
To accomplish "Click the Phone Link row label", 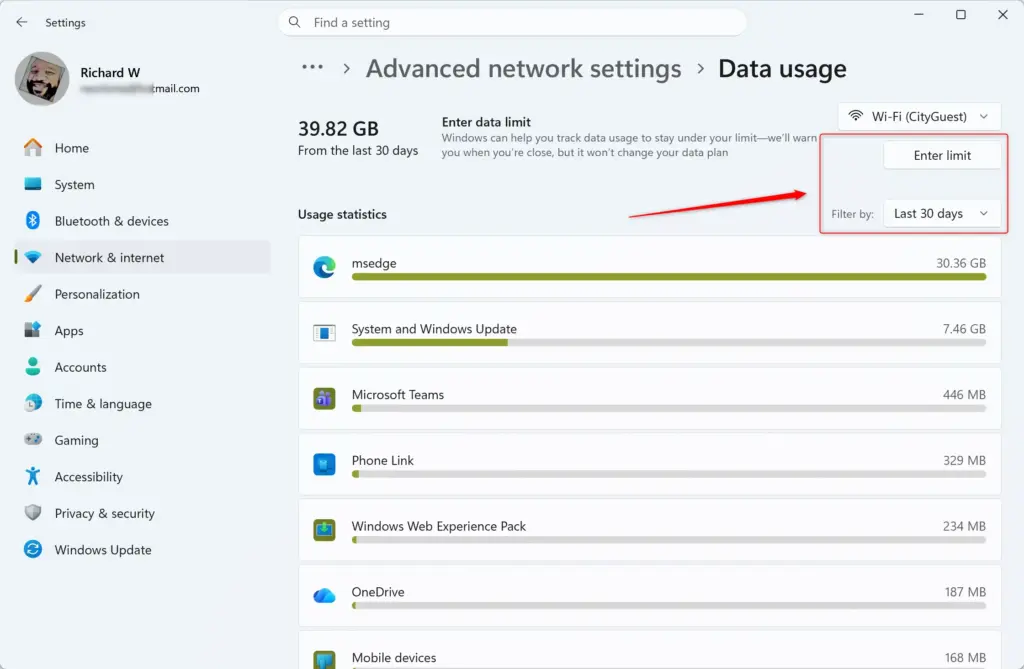I will coord(383,461).
